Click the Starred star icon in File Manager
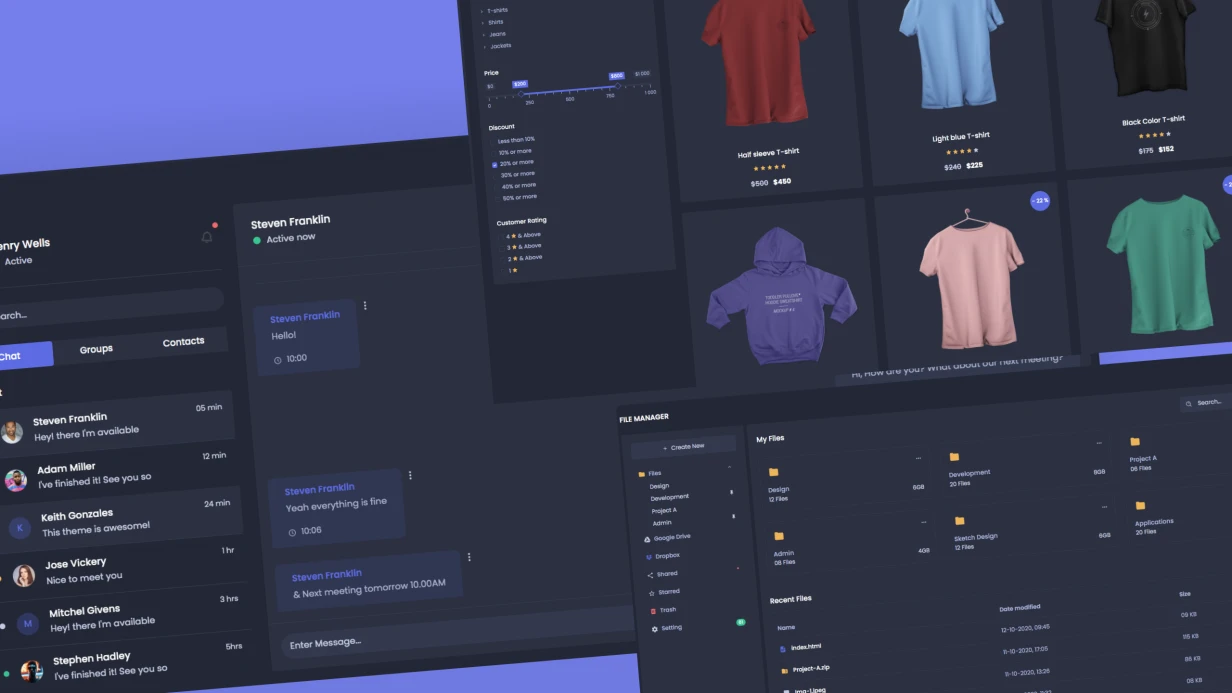The image size is (1232, 693). point(652,593)
